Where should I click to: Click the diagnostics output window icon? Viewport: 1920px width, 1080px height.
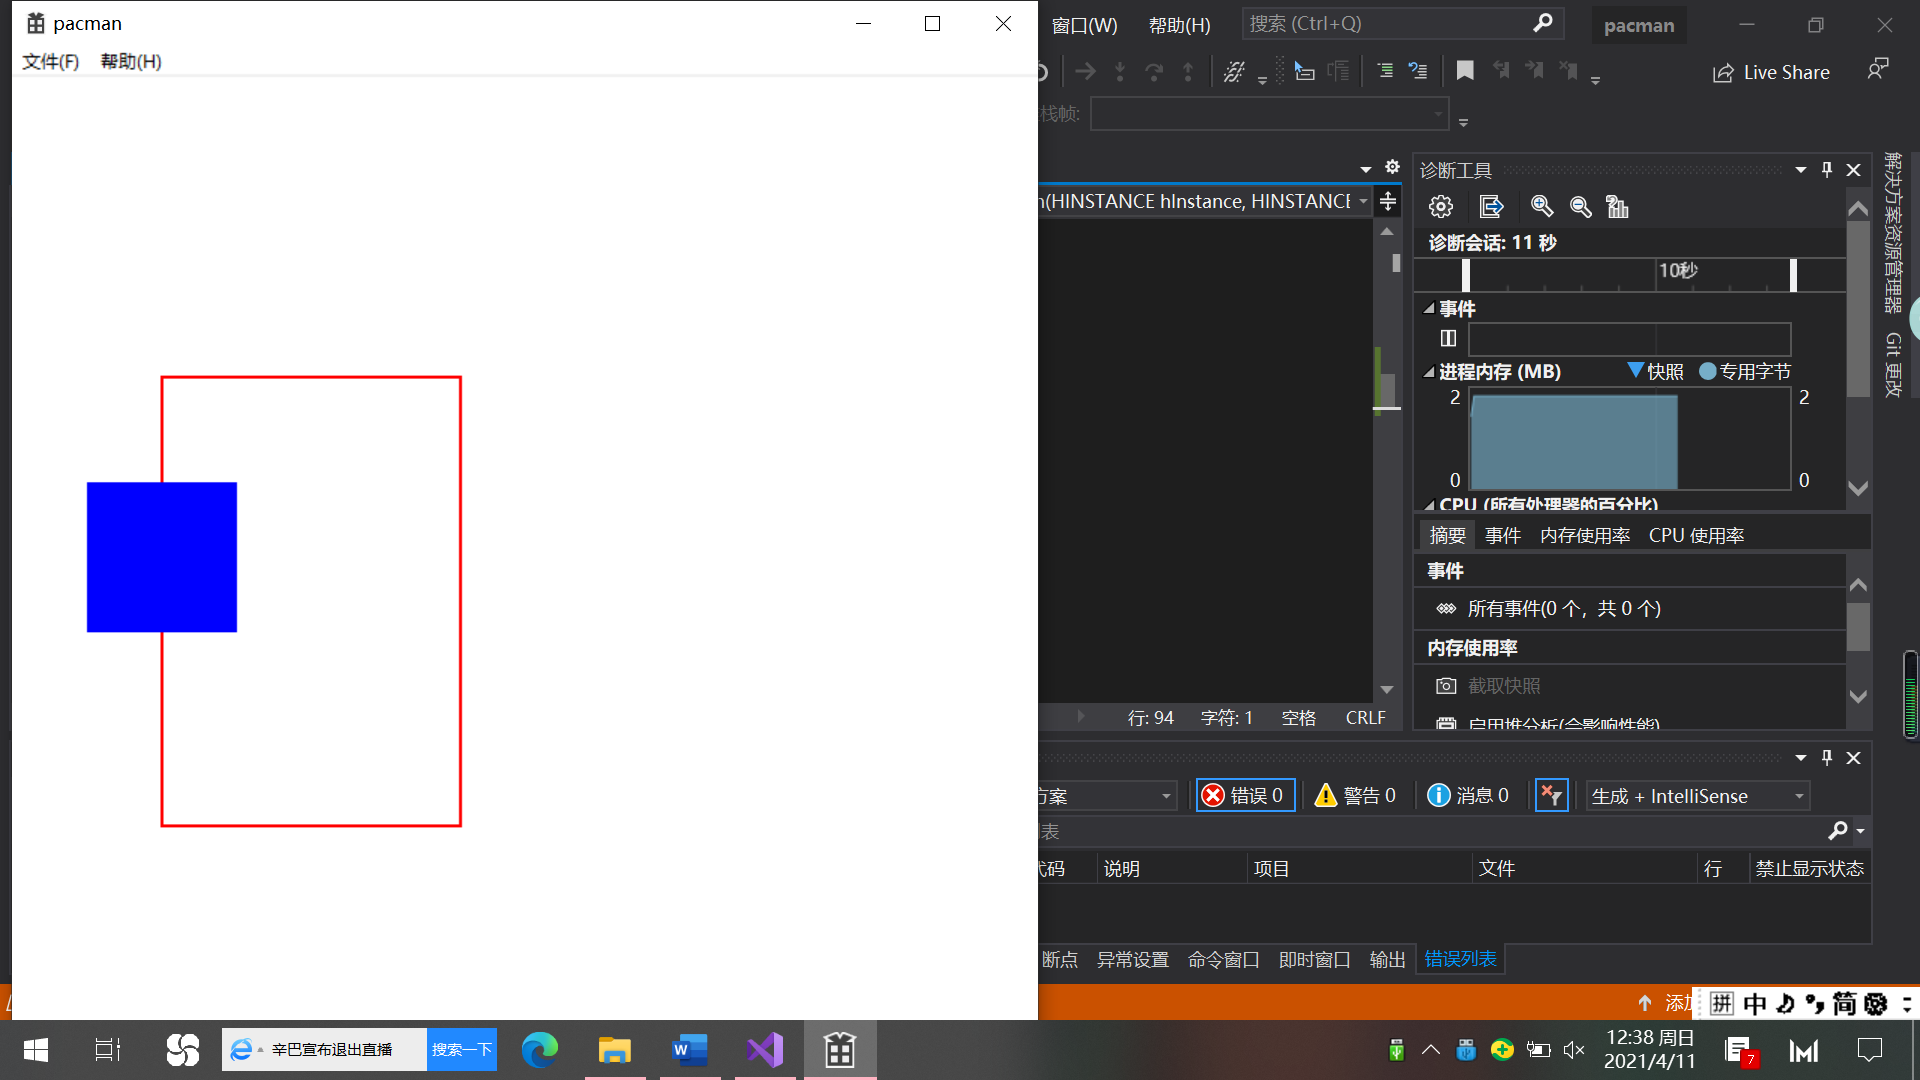1491,206
